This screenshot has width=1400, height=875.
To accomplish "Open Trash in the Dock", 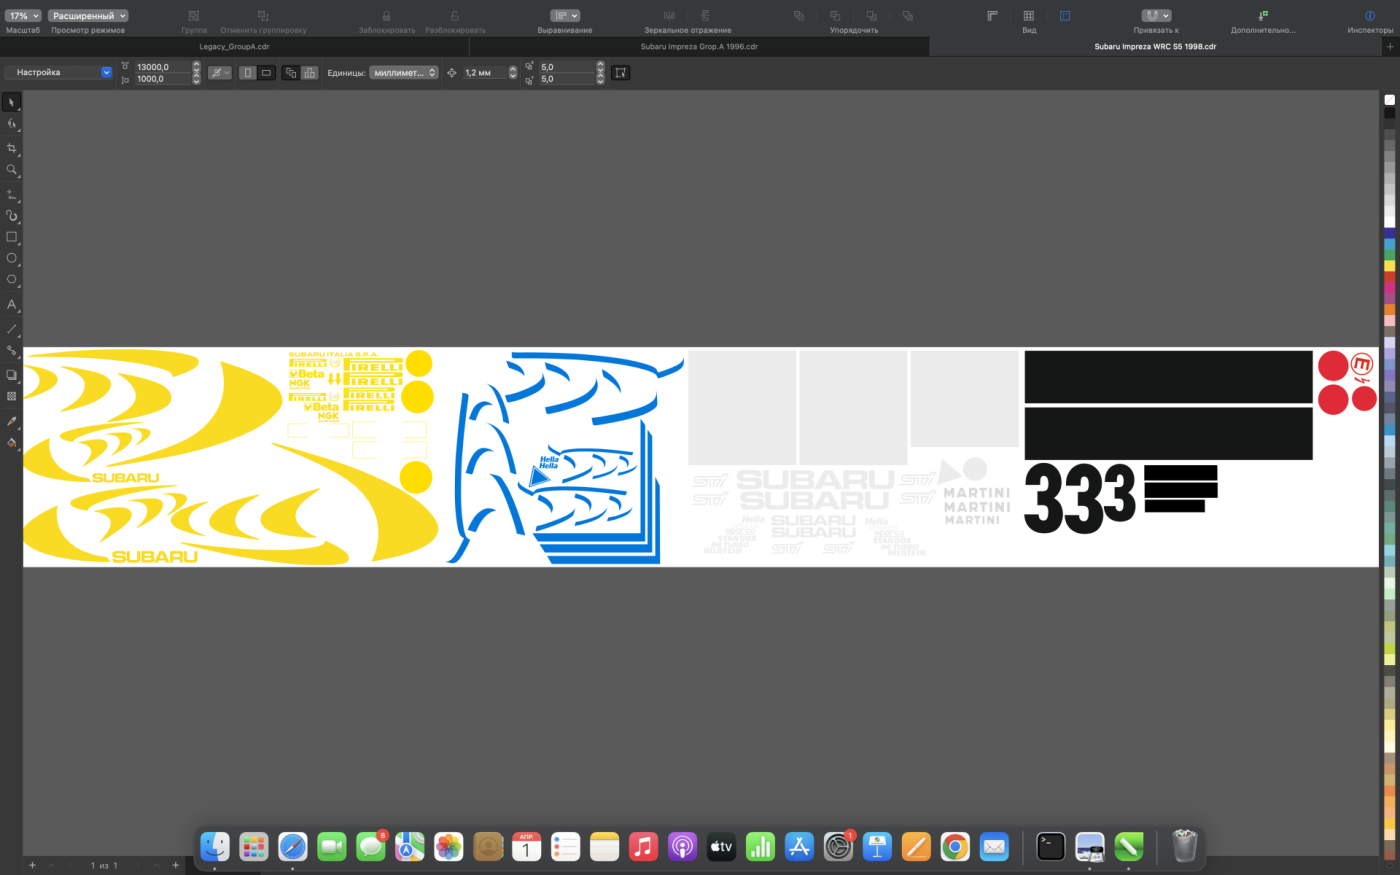I will click(1185, 847).
